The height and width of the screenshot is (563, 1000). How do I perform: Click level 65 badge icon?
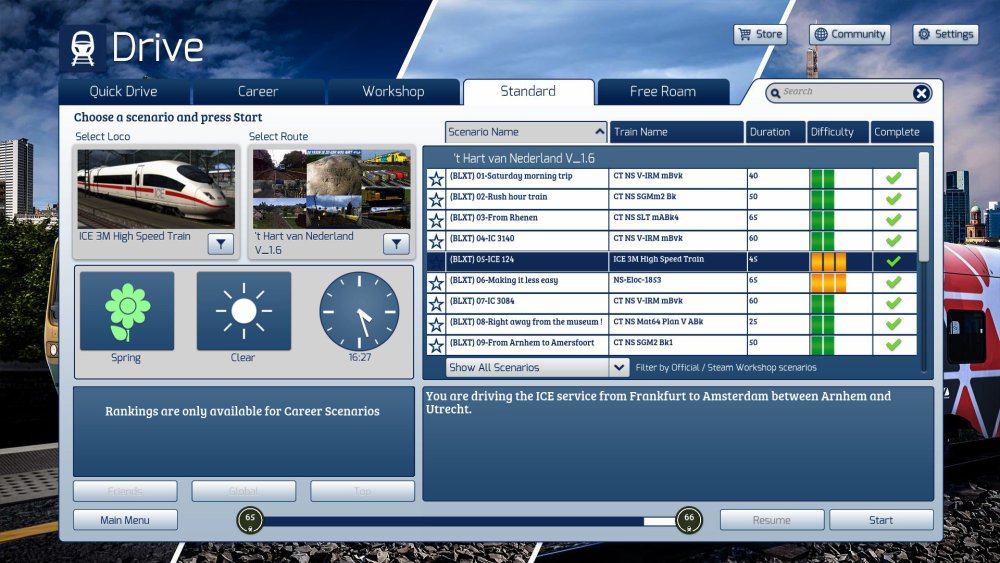pos(251,520)
